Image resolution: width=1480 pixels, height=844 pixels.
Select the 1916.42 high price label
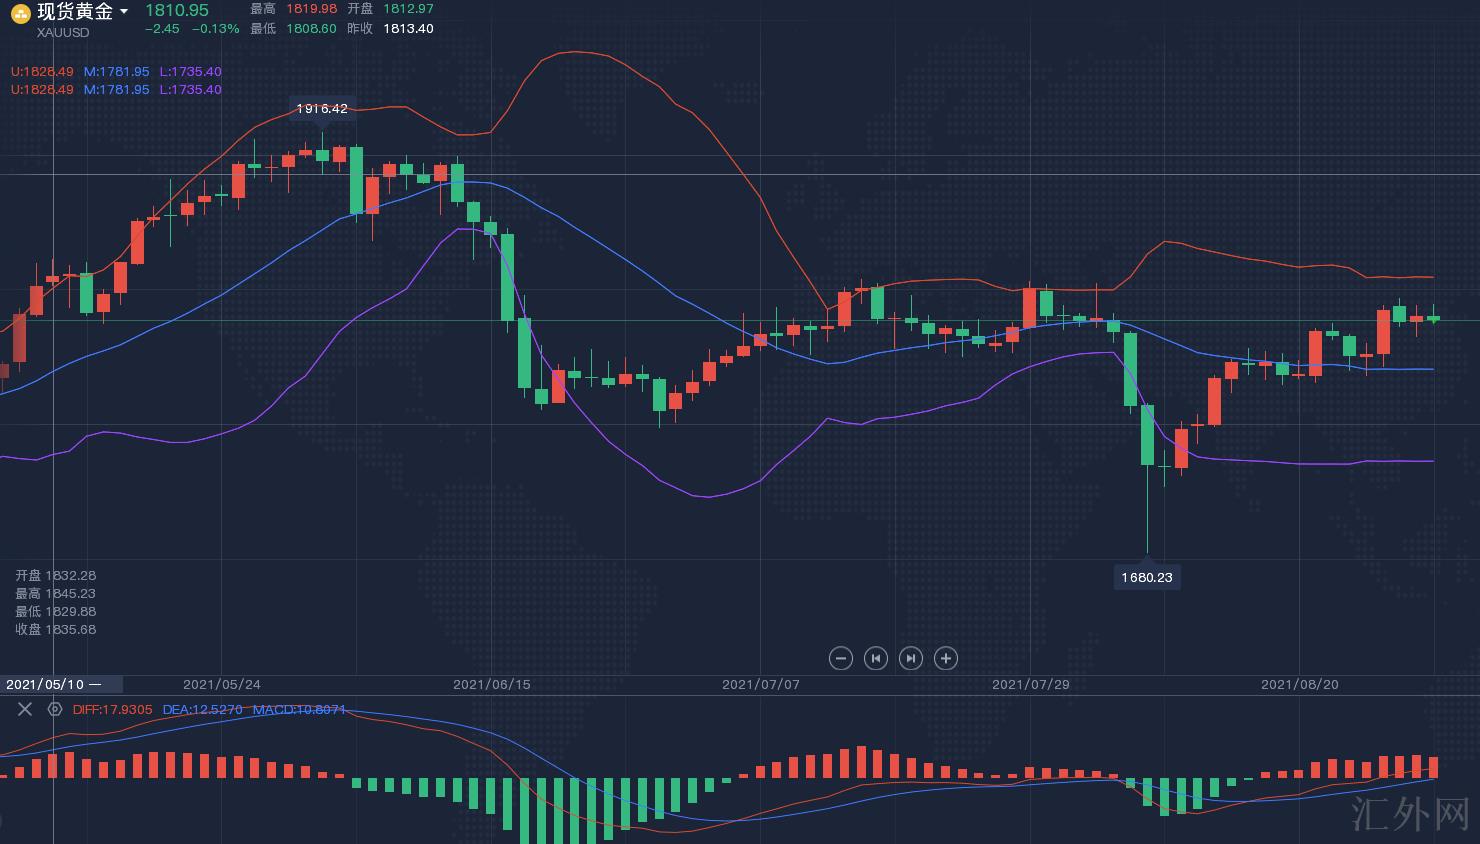(322, 108)
